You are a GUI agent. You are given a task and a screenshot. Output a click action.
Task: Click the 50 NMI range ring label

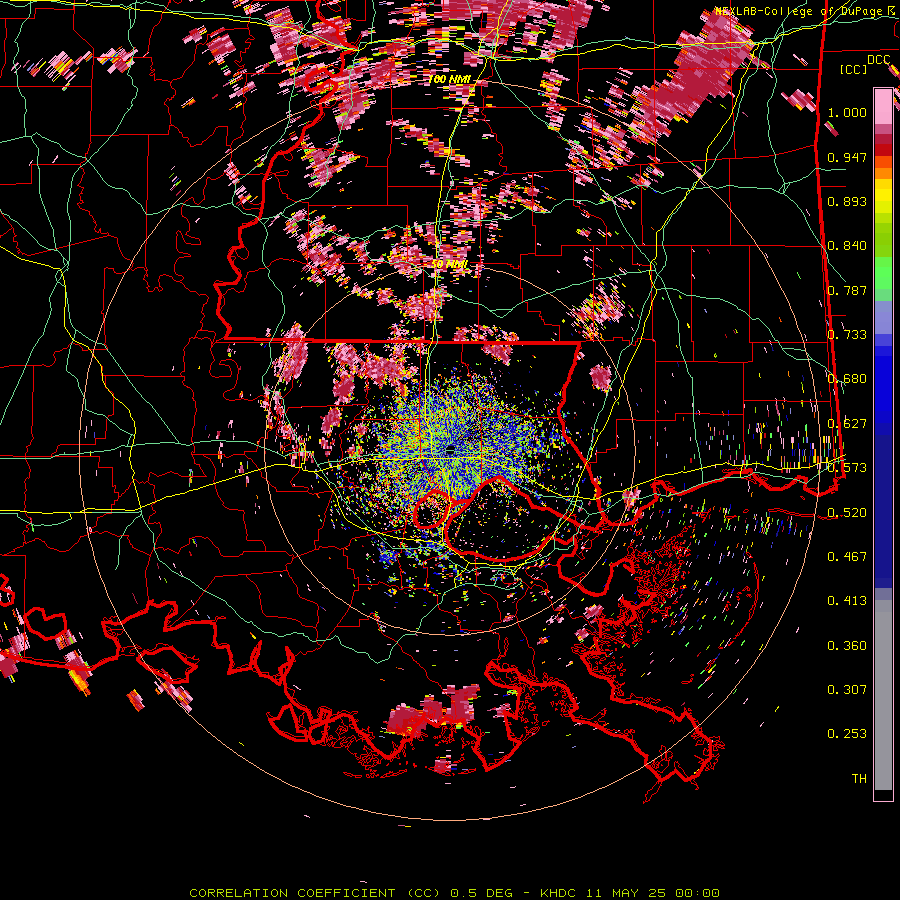449,264
